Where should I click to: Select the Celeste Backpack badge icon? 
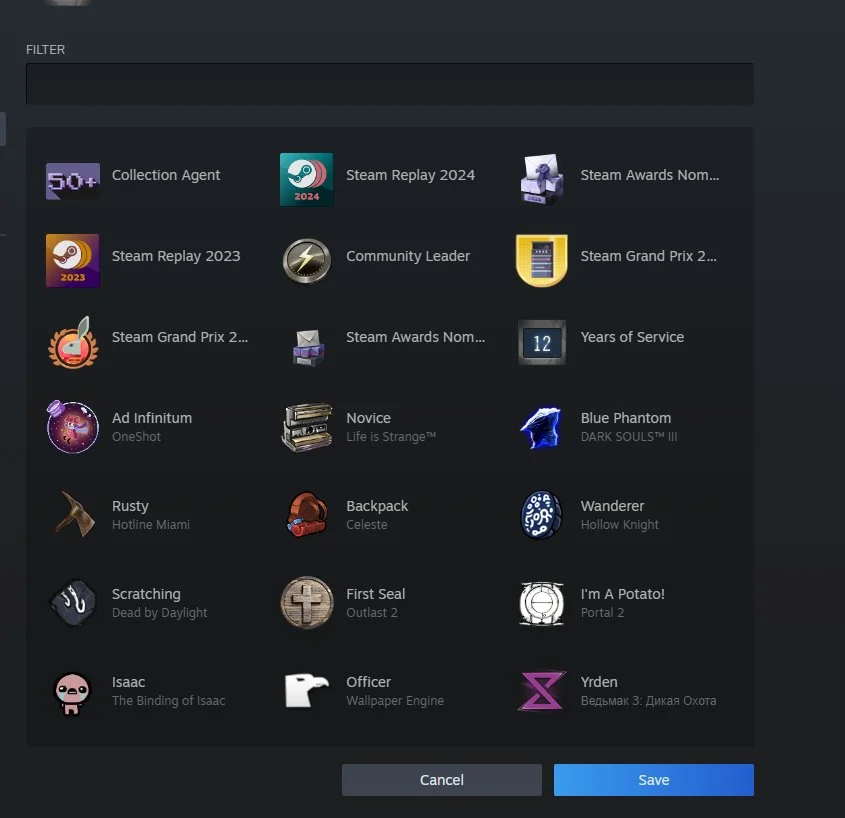[306, 515]
